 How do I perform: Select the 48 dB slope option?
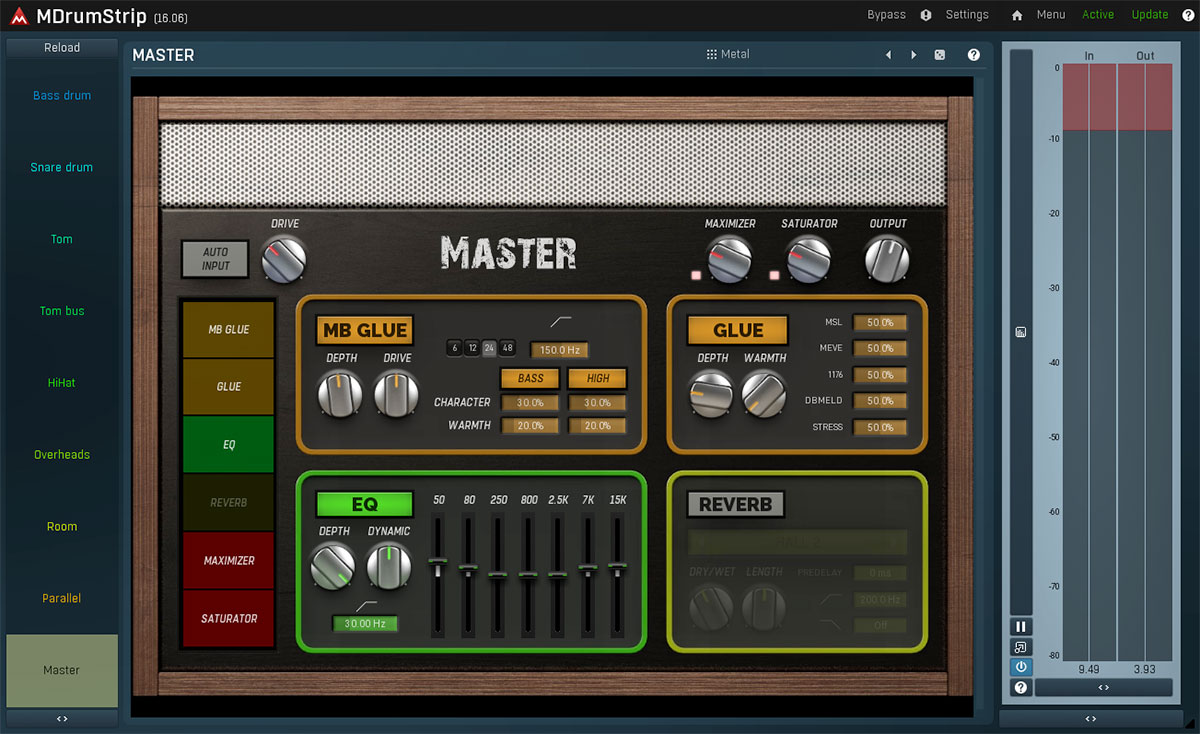(508, 348)
